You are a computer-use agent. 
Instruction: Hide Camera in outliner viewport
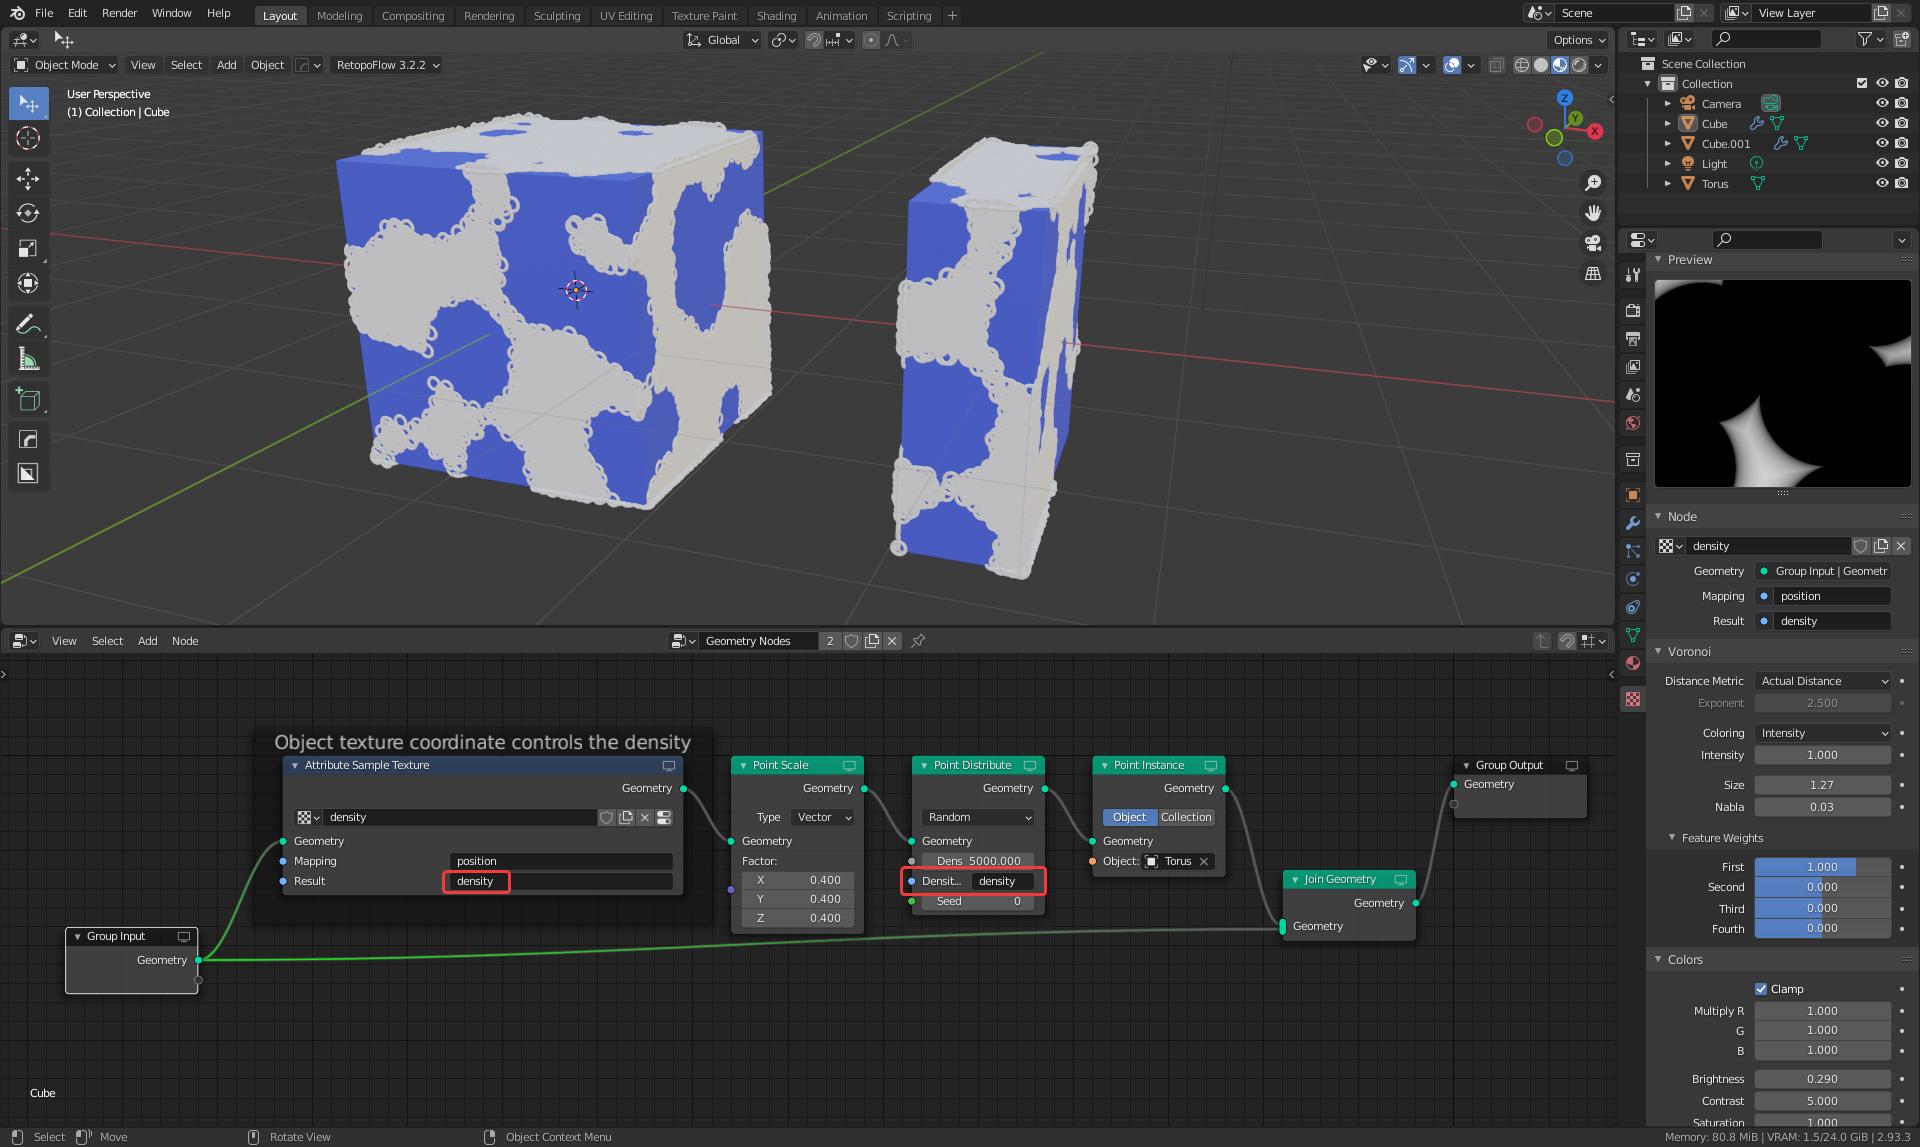[x=1881, y=103]
